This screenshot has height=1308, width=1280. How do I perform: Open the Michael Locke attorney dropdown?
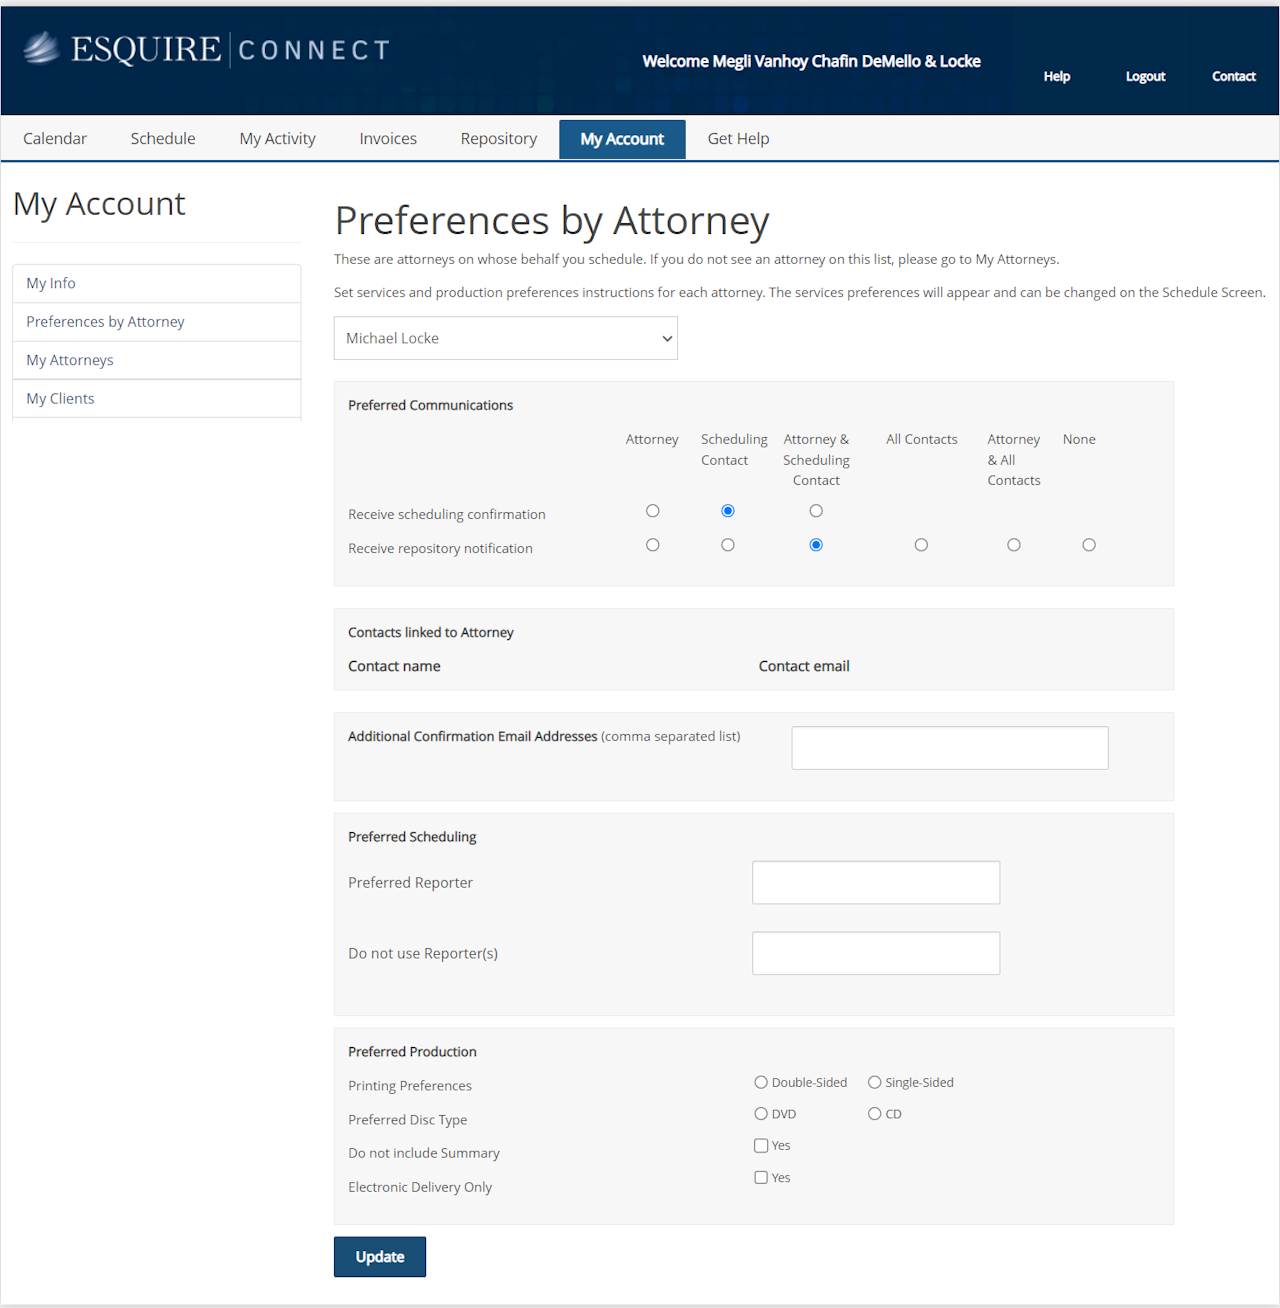[505, 338]
